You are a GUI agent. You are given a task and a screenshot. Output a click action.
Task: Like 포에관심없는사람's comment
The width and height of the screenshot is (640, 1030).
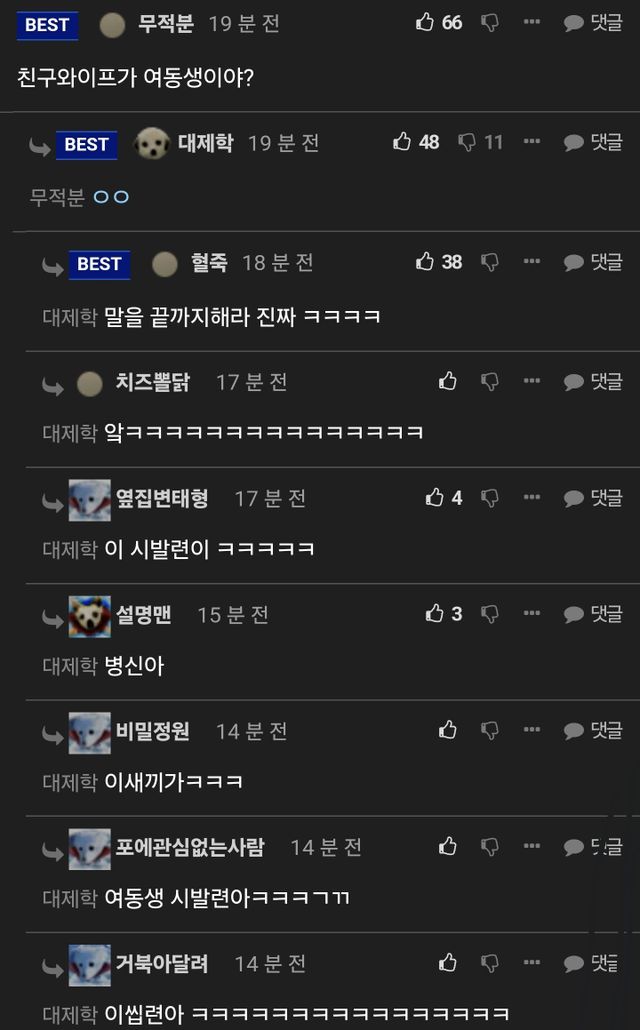click(448, 847)
